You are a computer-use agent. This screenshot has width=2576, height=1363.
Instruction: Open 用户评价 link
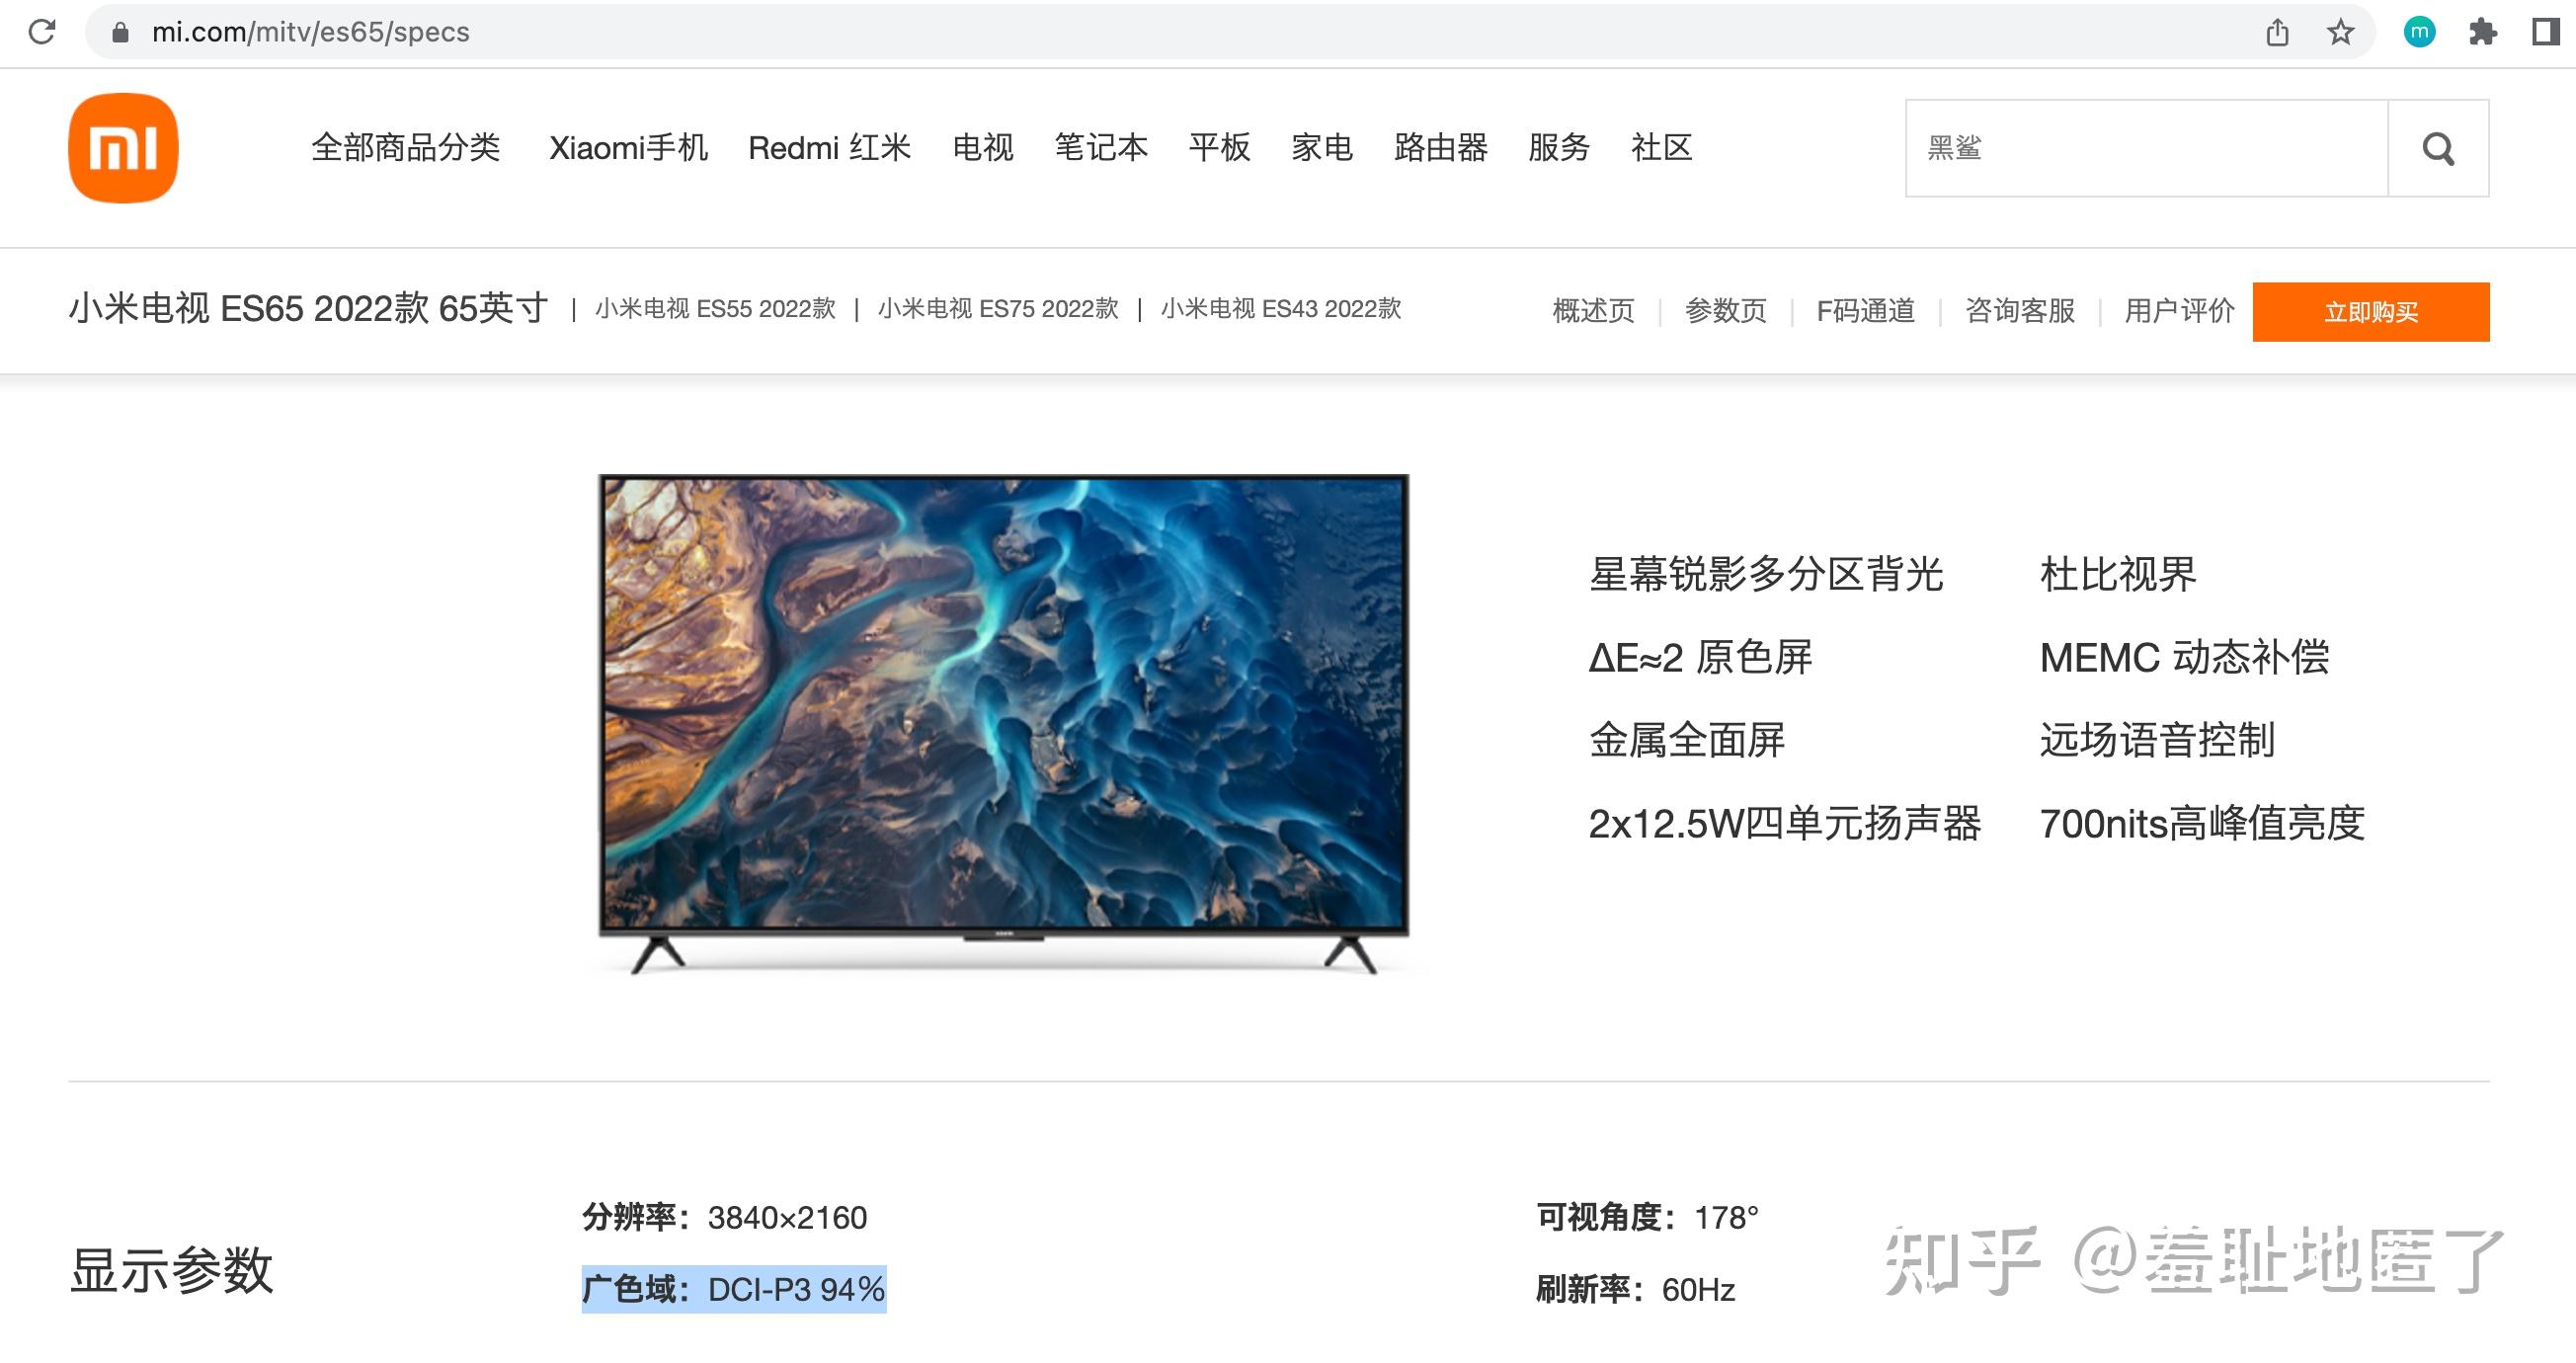click(x=2179, y=311)
